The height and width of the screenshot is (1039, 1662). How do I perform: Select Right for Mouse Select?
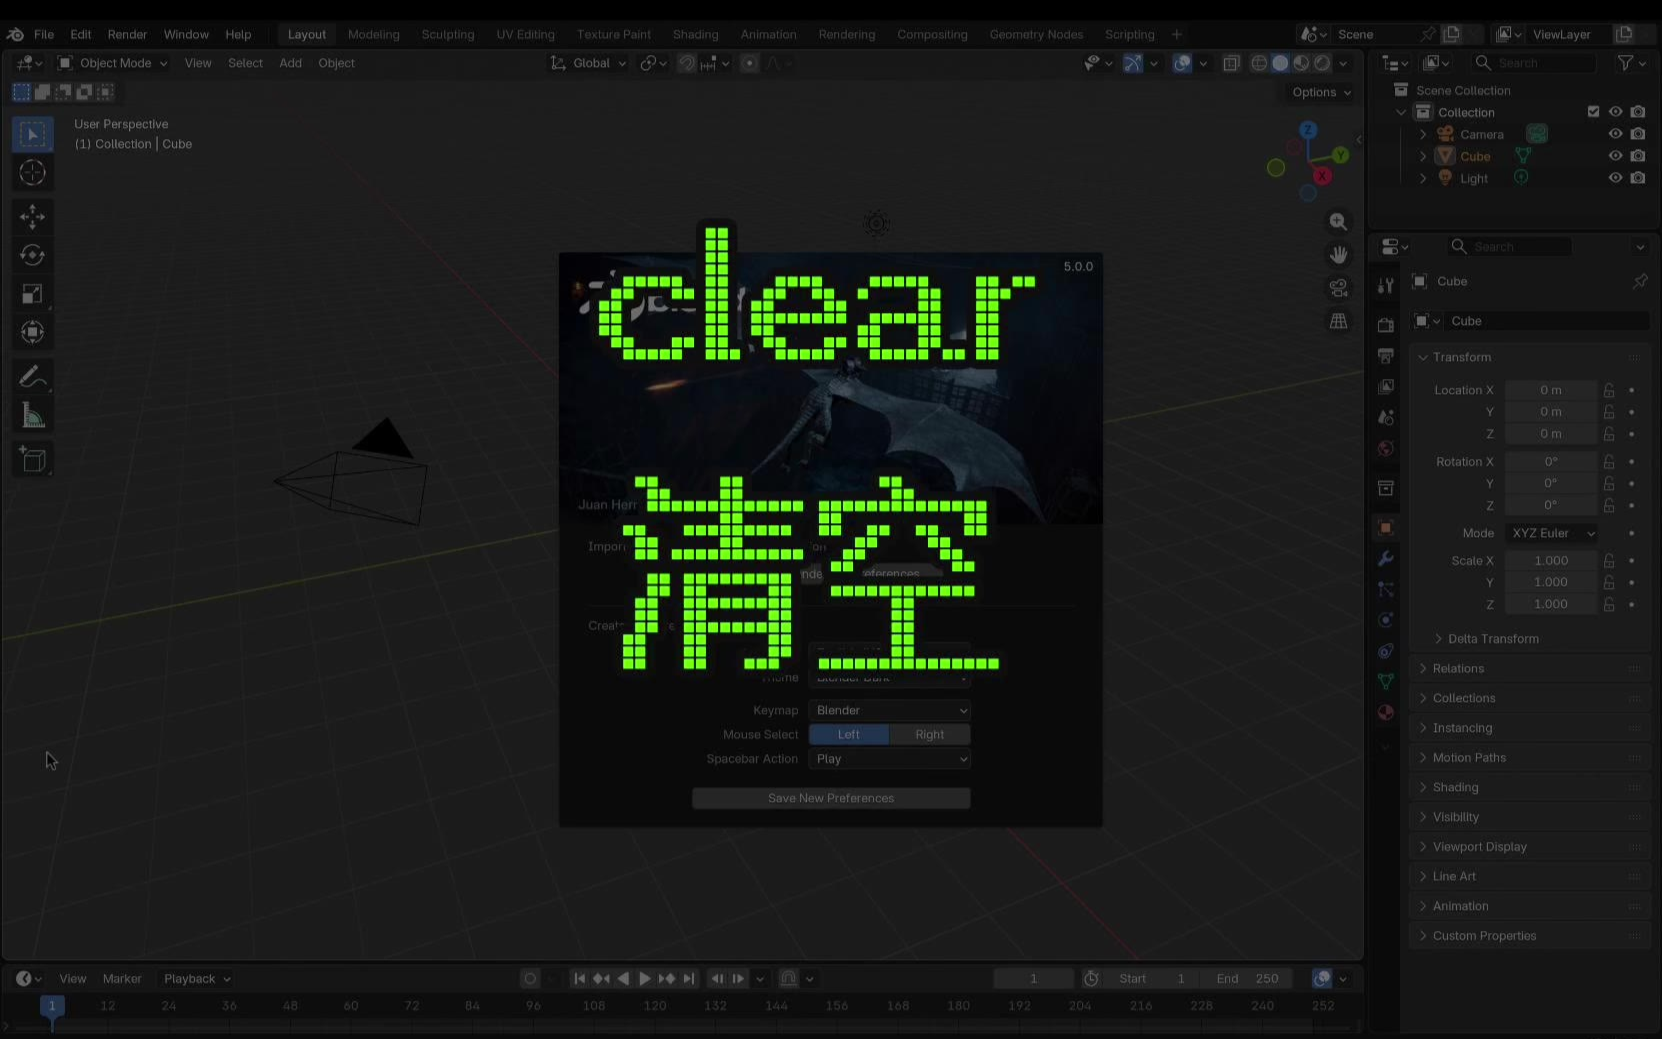coord(929,734)
